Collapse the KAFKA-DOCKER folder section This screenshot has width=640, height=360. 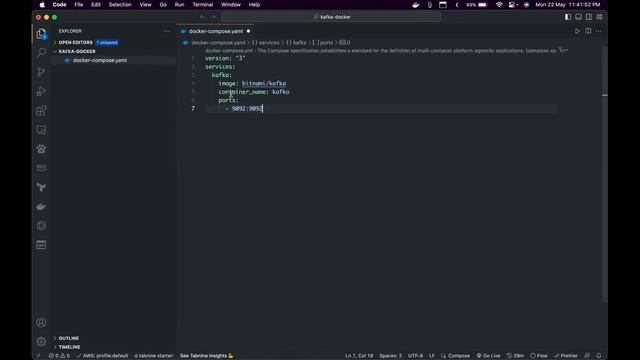point(77,51)
